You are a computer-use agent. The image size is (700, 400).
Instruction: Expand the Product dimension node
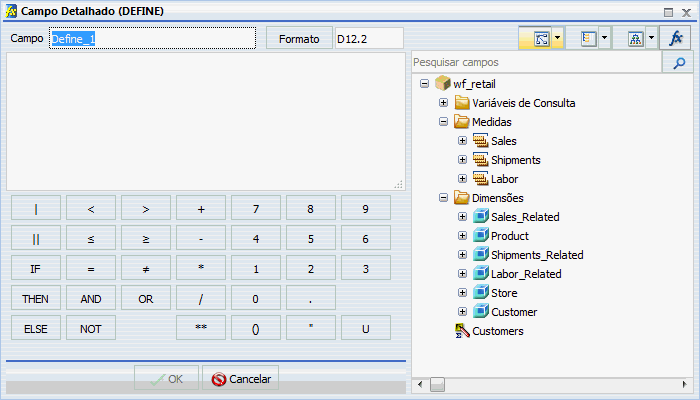click(462, 235)
